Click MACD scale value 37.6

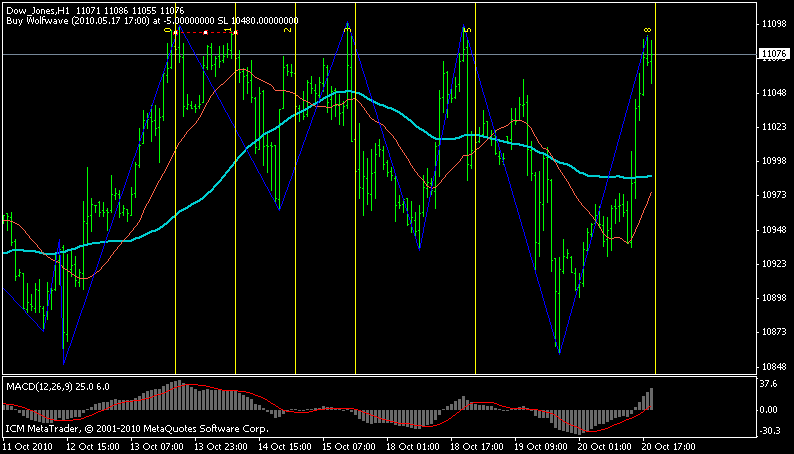click(x=768, y=384)
